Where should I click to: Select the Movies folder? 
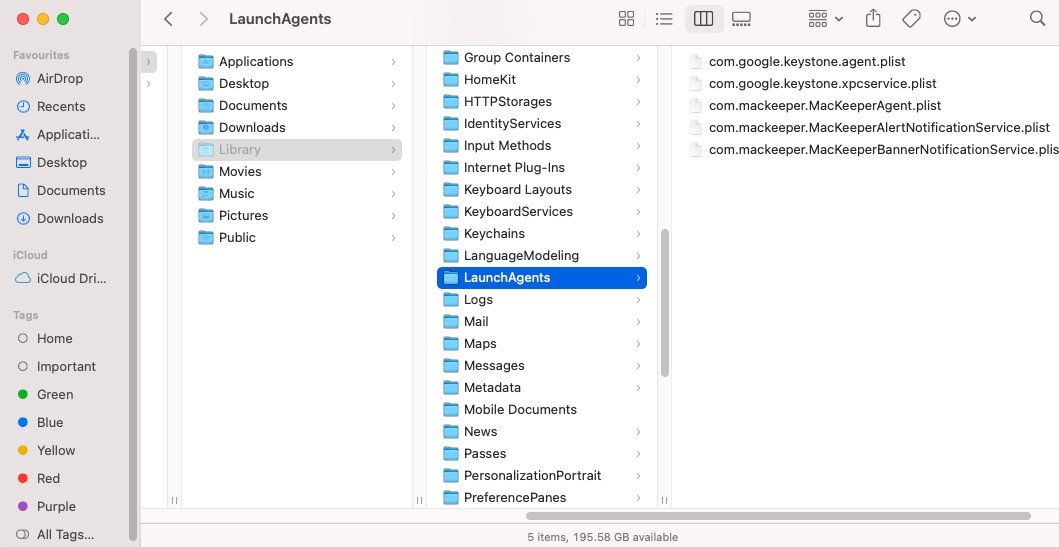click(297, 172)
